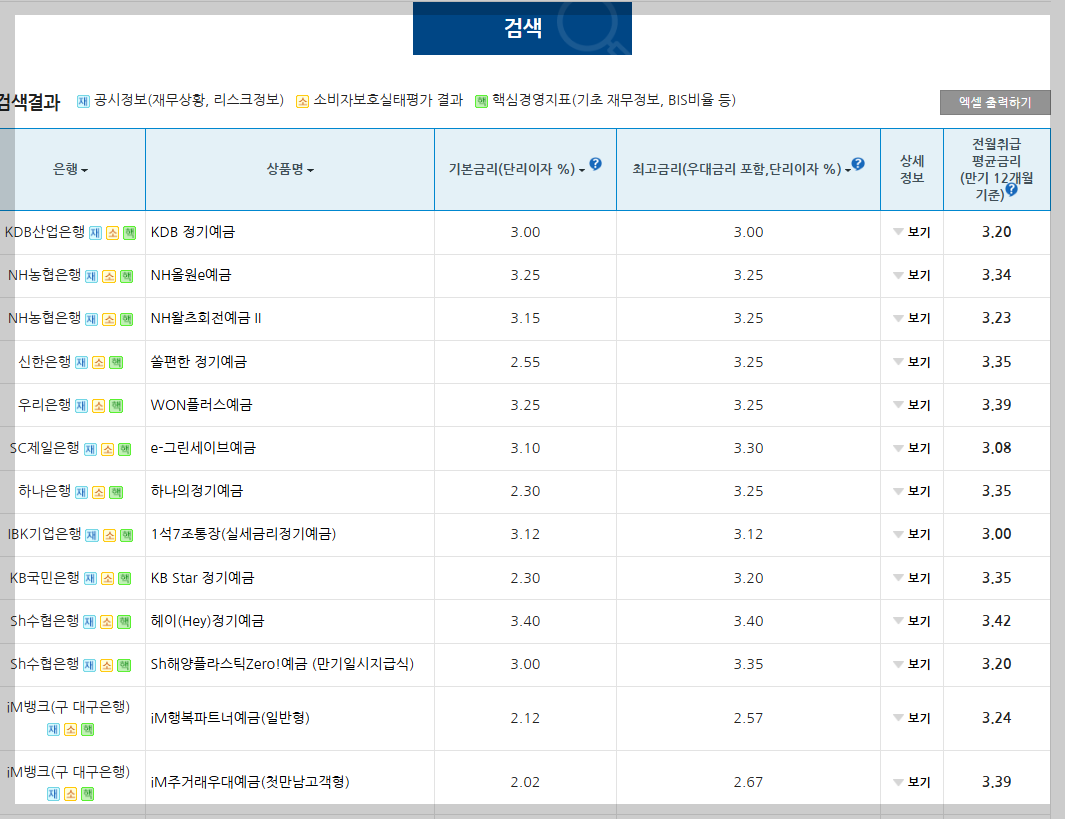
Task: Open 재 icon in Sh해양플라스틱Zero!예금 row
Action: [x=90, y=665]
